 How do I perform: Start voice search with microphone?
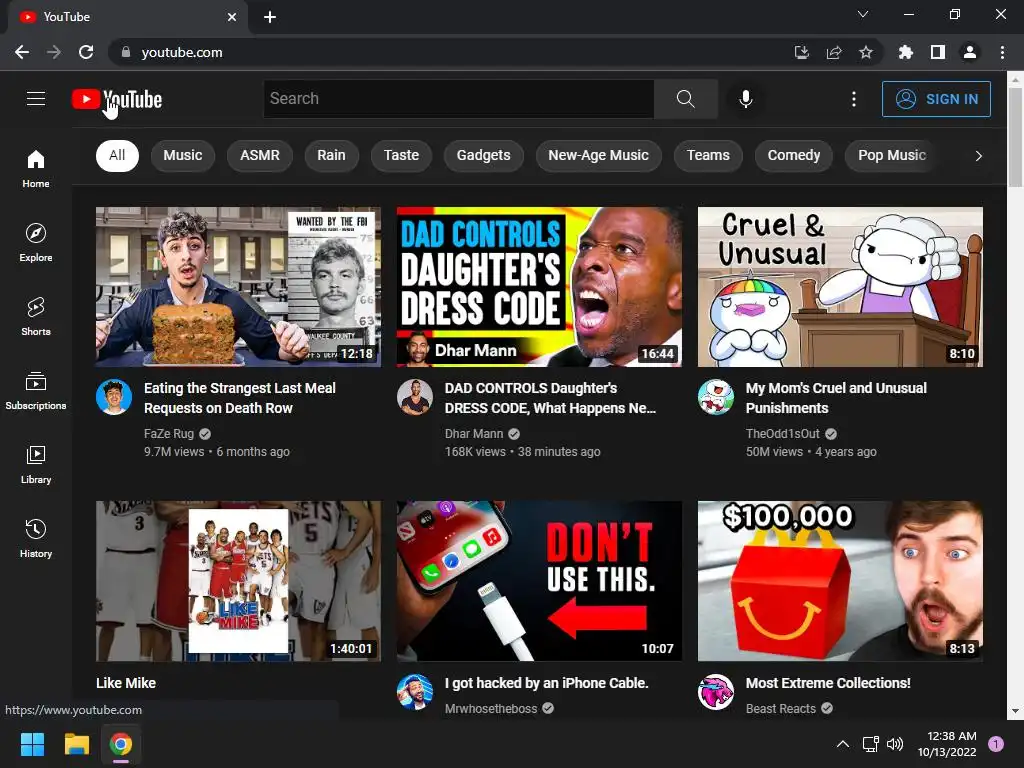click(746, 99)
